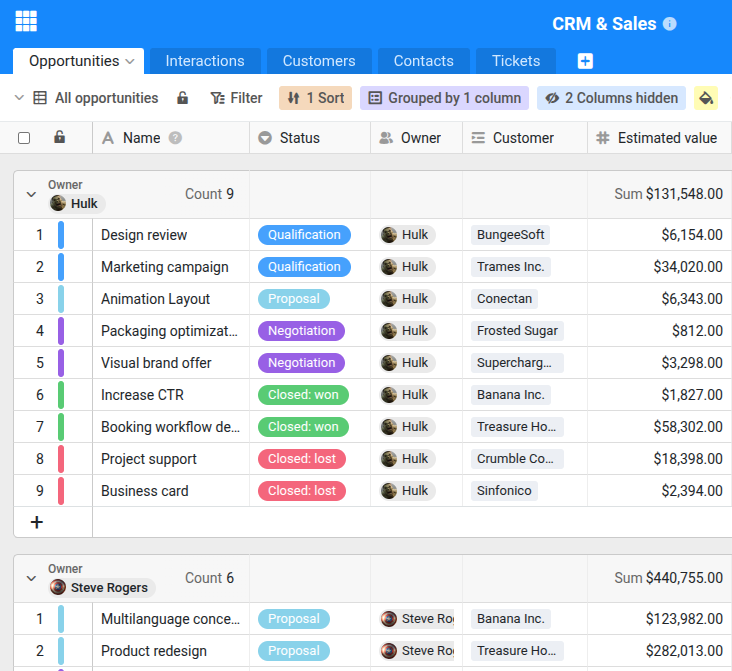This screenshot has height=671, width=732.
Task: Open Closed: lost status of Business card
Action: (302, 491)
